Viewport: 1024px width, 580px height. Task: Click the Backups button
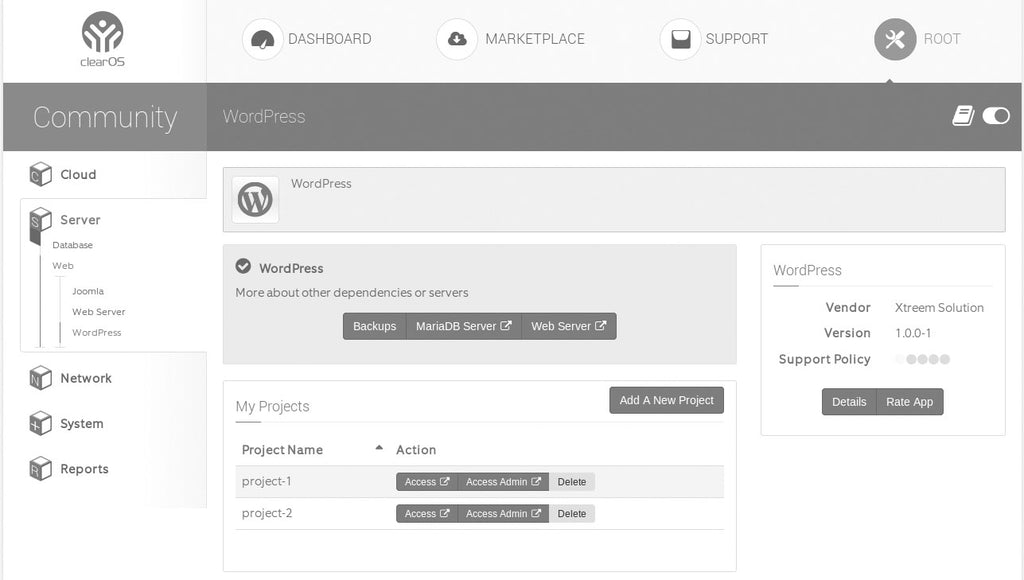coord(375,326)
